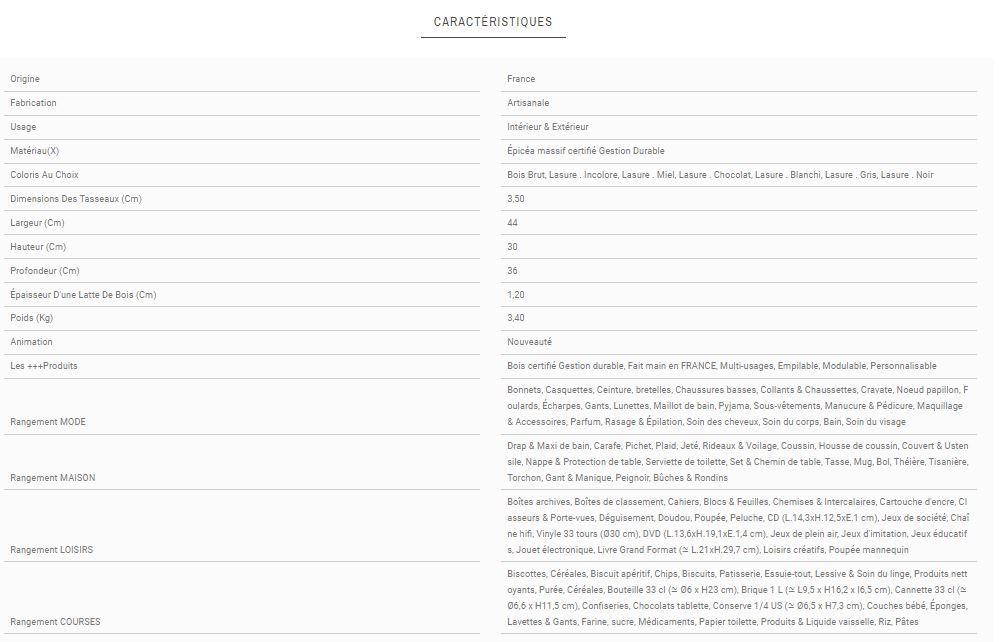Click the Intérieur & Extérieur usage value
This screenshot has width=999, height=642.
pos(548,127)
